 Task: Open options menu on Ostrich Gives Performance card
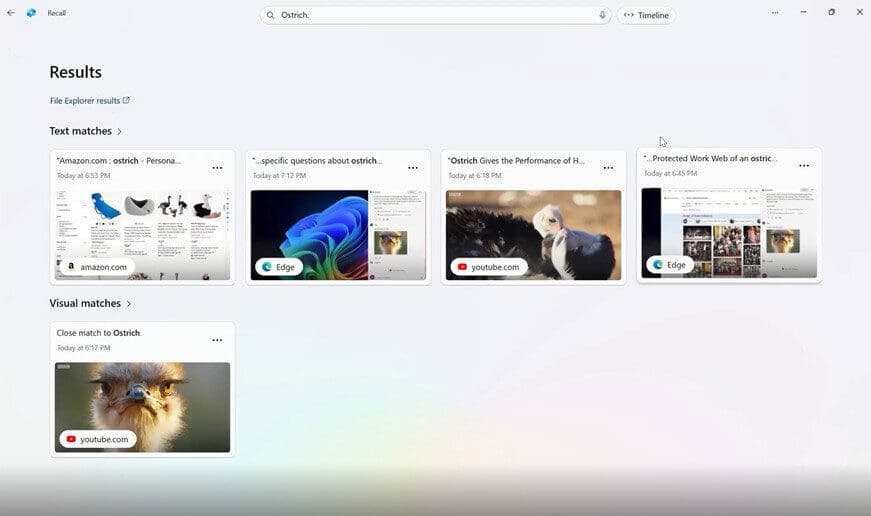(x=608, y=168)
